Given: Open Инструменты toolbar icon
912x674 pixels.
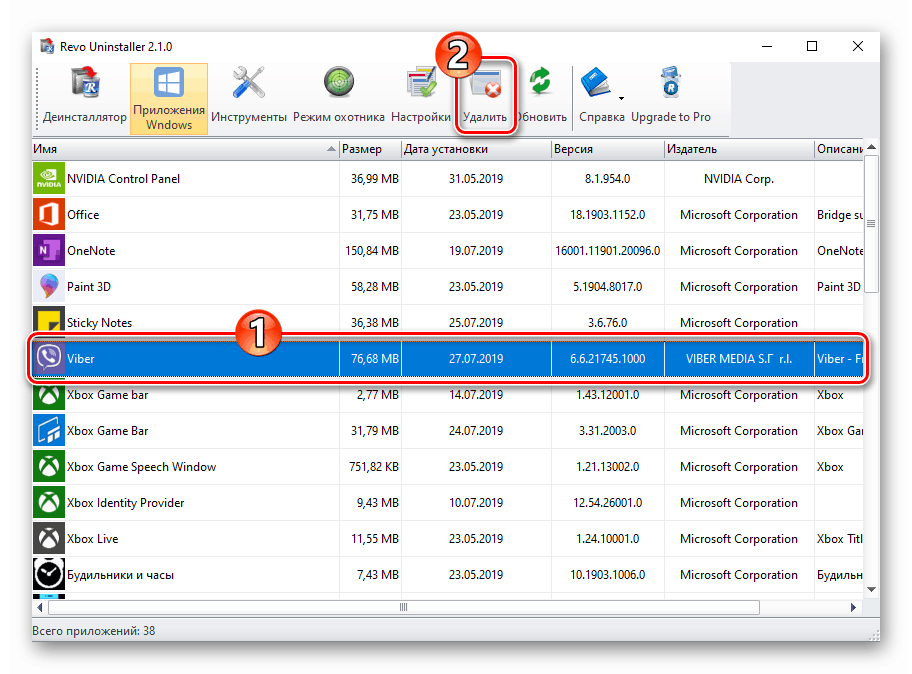Looking at the screenshot, I should pyautogui.click(x=247, y=96).
